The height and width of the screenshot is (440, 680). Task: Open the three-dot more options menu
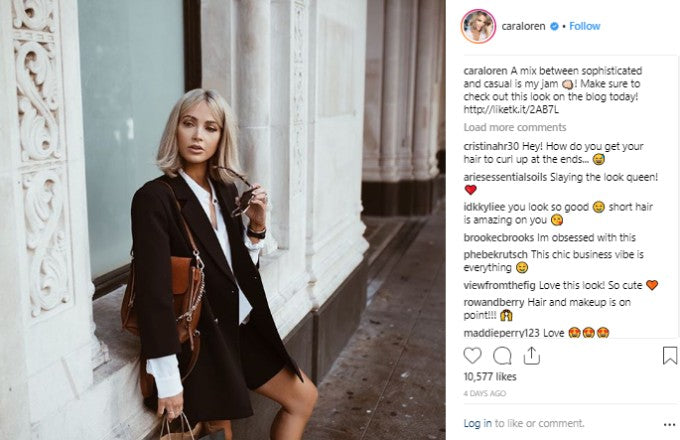[669, 424]
